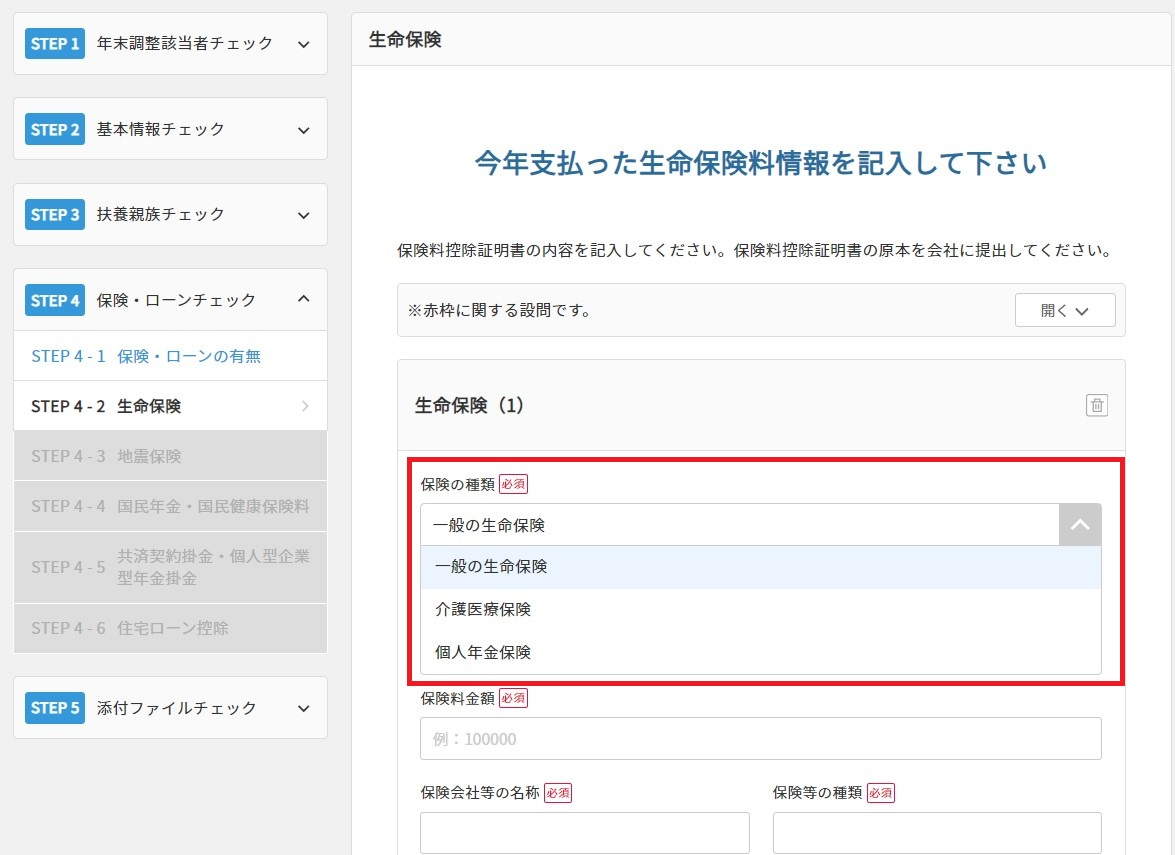The width and height of the screenshot is (1175, 855).
Task: Select STEP 4-5 共済契約掛金 item
Action: 170,567
